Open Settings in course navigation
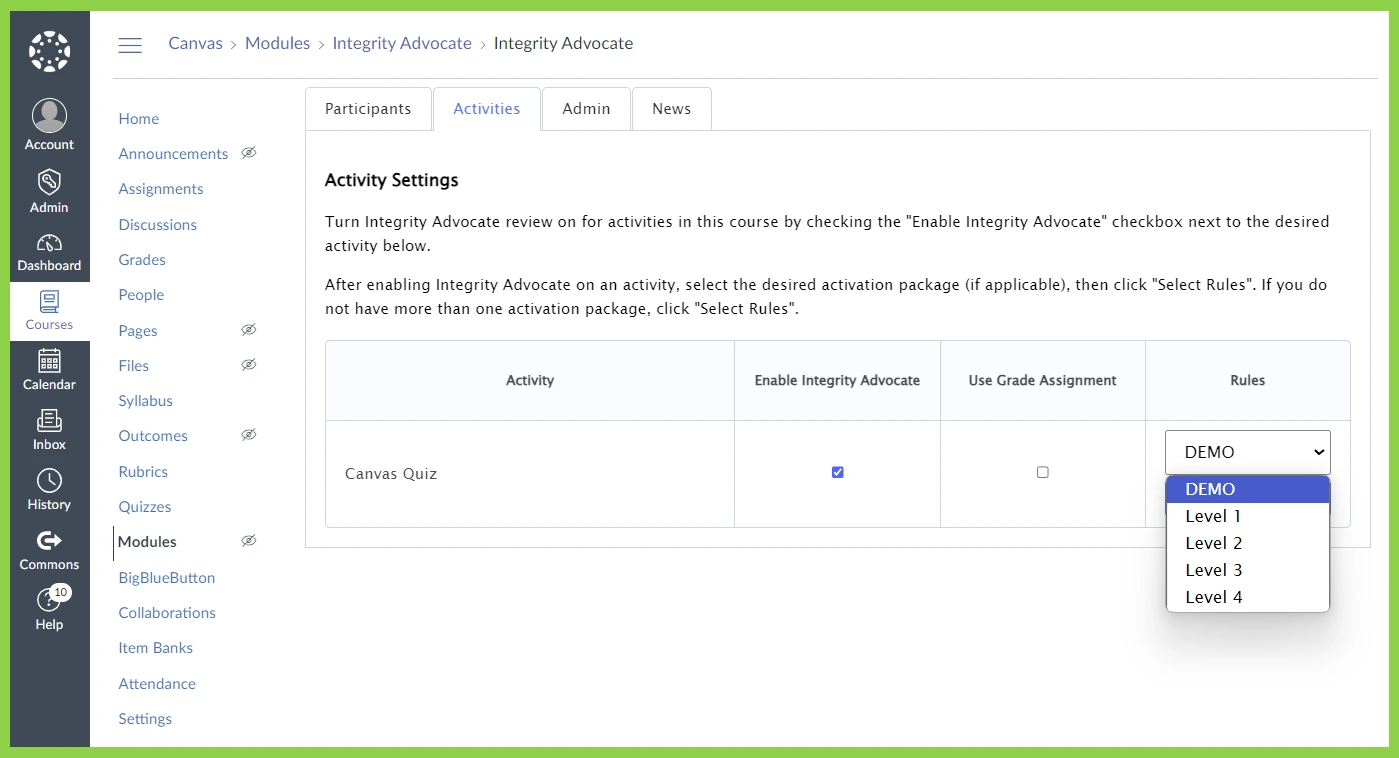This screenshot has width=1399, height=758. pos(145,718)
